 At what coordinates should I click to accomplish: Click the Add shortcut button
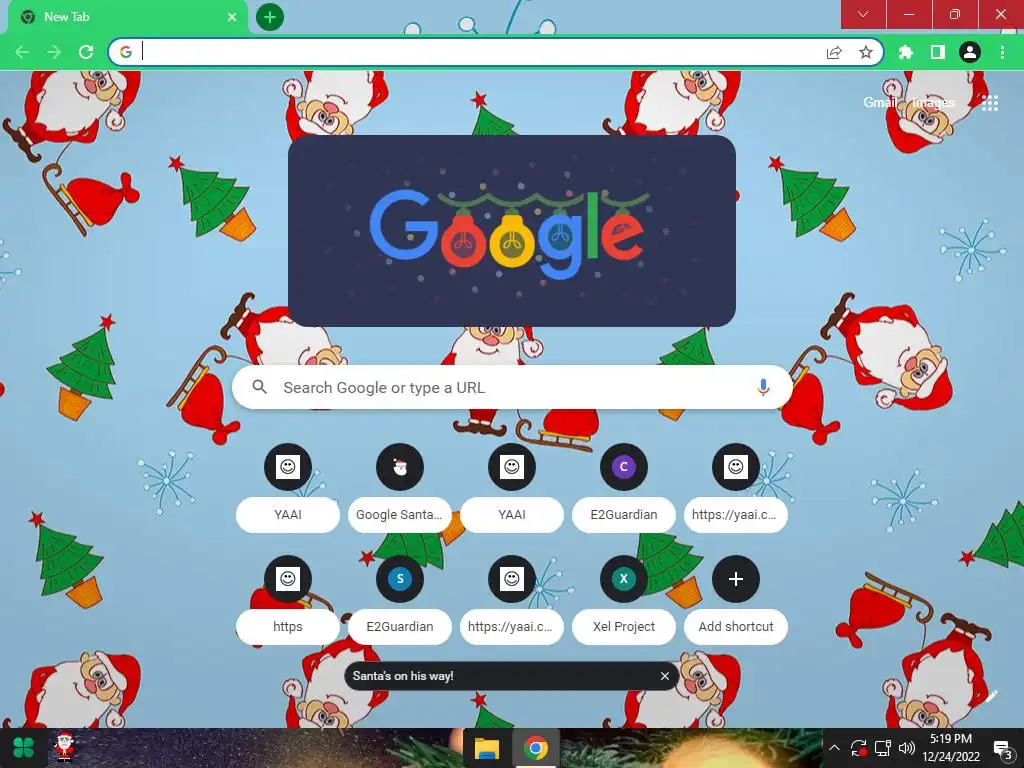[x=736, y=600]
